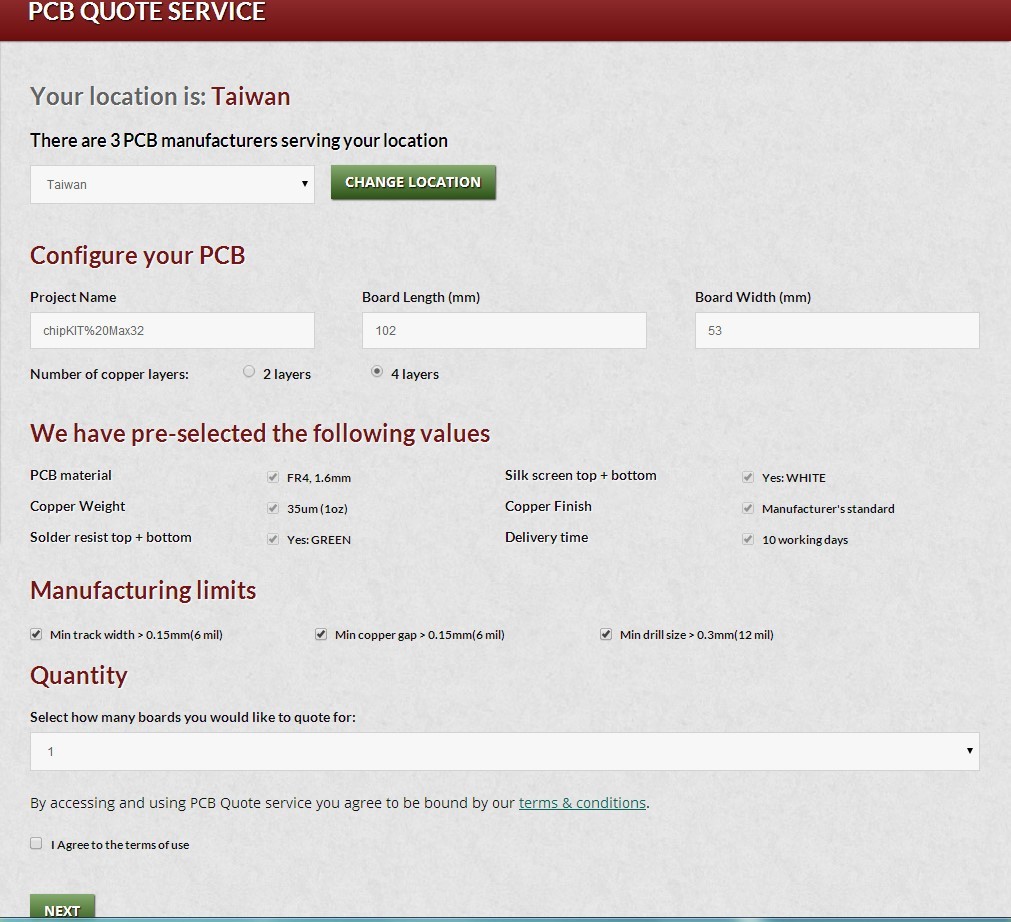Uncheck Min track width > 0.15mm
This screenshot has width=1011, height=922.
pyautogui.click(x=37, y=634)
